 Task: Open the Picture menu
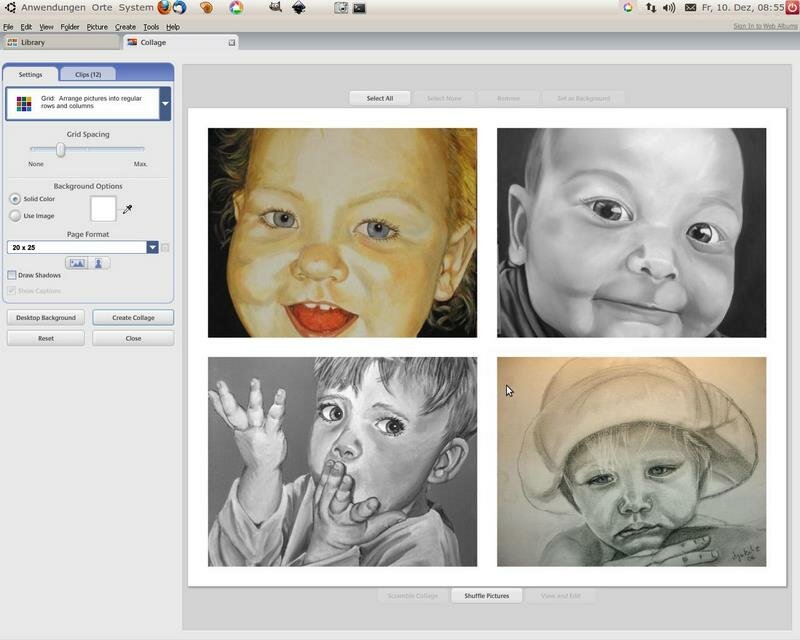(x=97, y=27)
